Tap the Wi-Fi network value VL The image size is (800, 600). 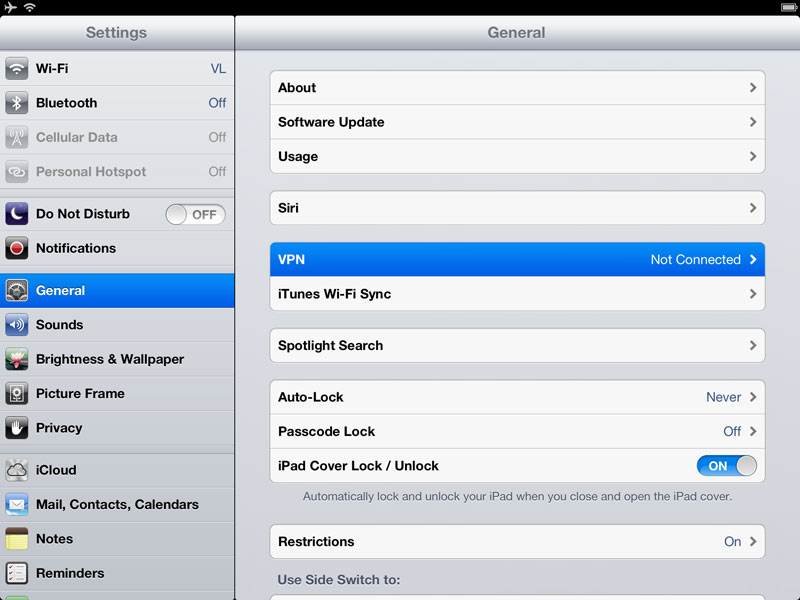tap(218, 68)
